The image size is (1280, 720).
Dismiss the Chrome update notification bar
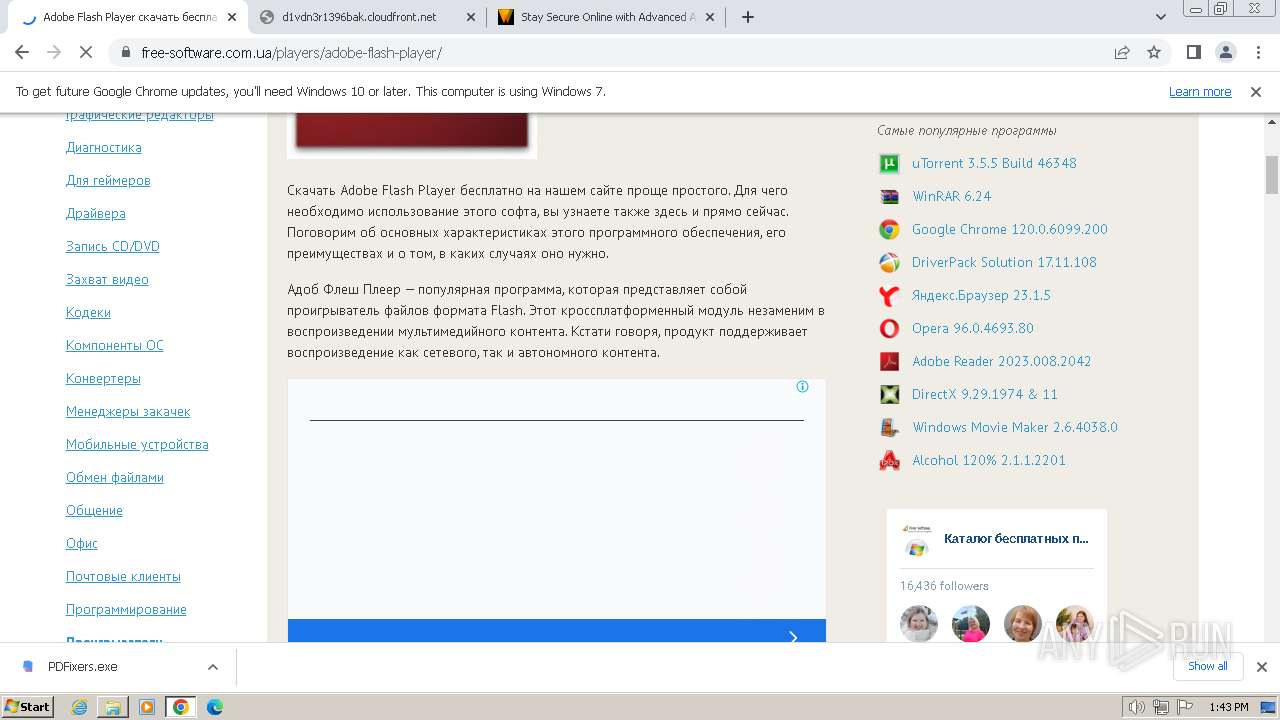tap(1256, 92)
